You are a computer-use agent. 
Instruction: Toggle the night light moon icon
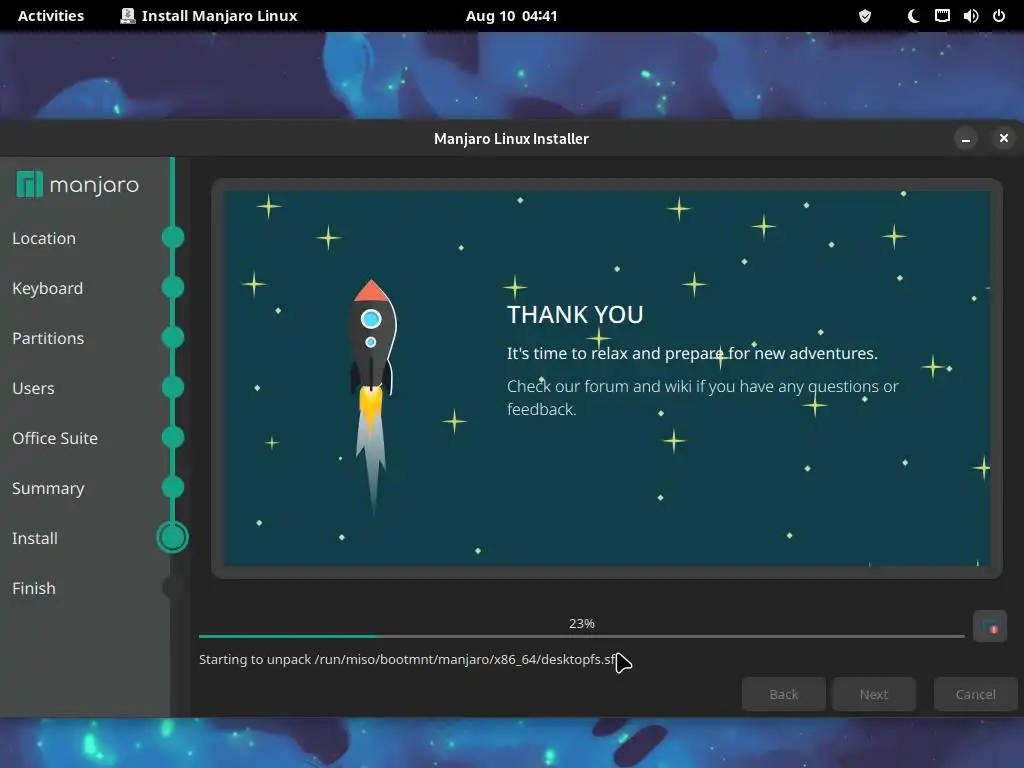(x=913, y=16)
